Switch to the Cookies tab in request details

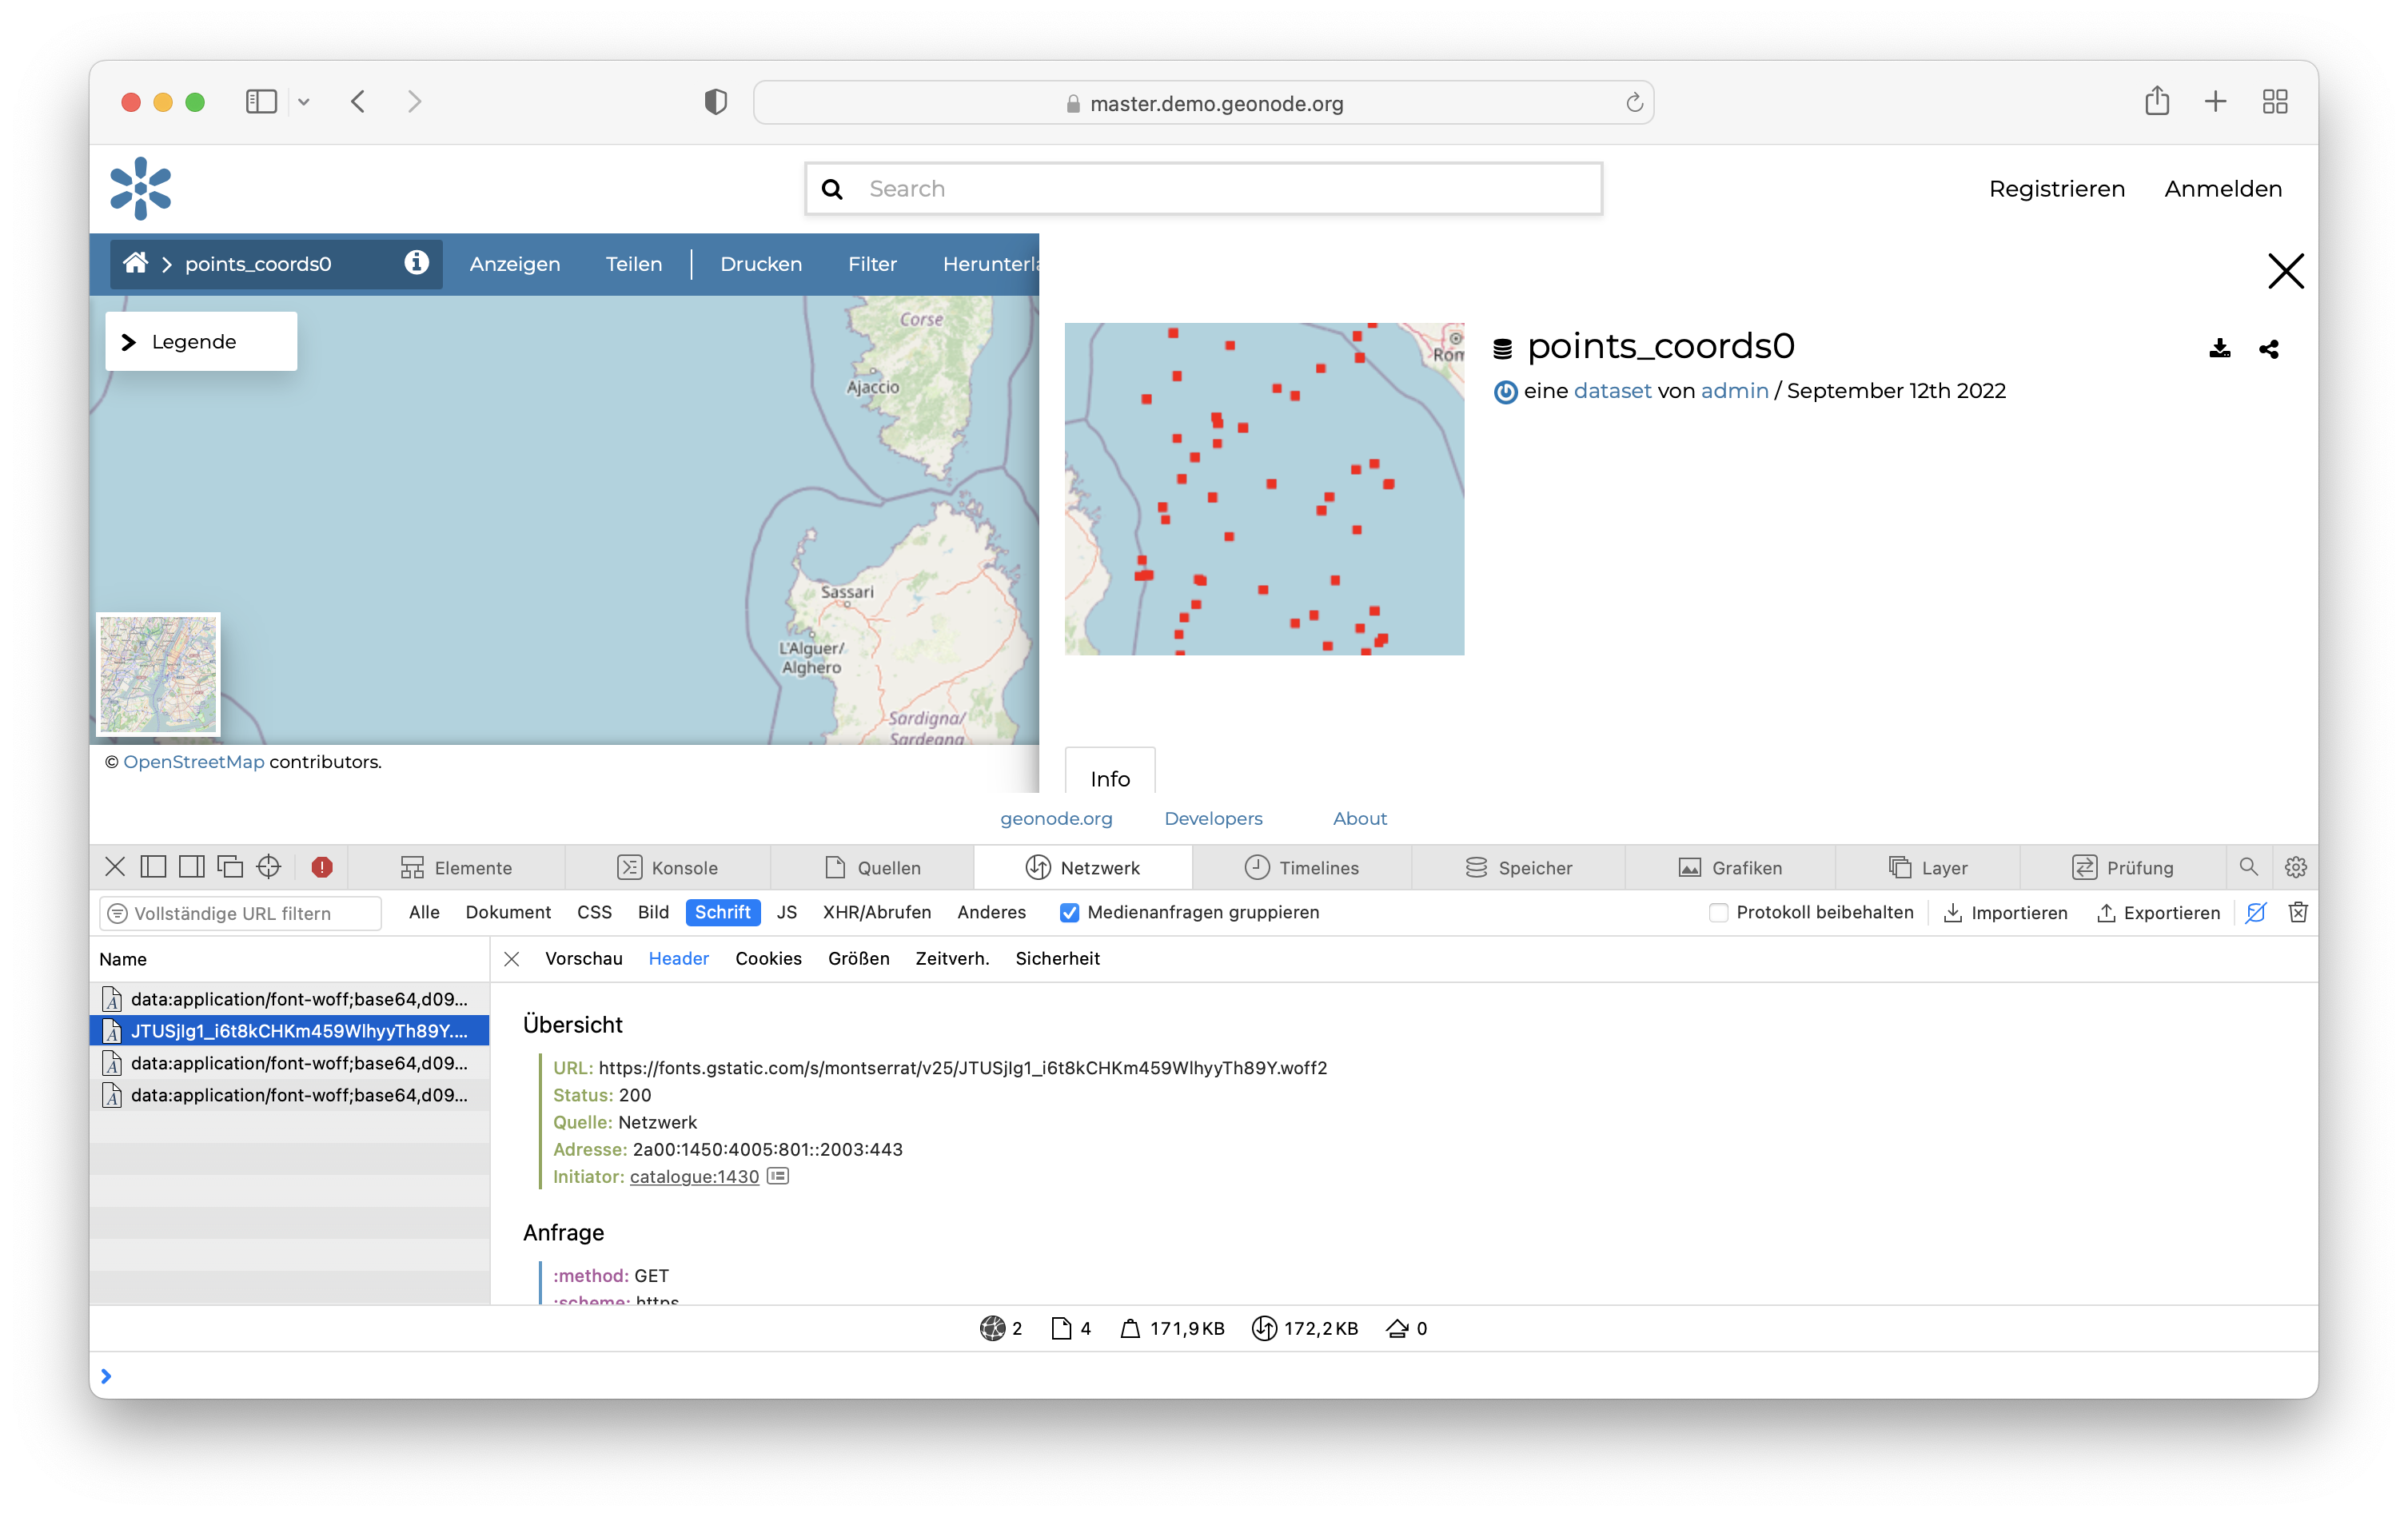(768, 958)
